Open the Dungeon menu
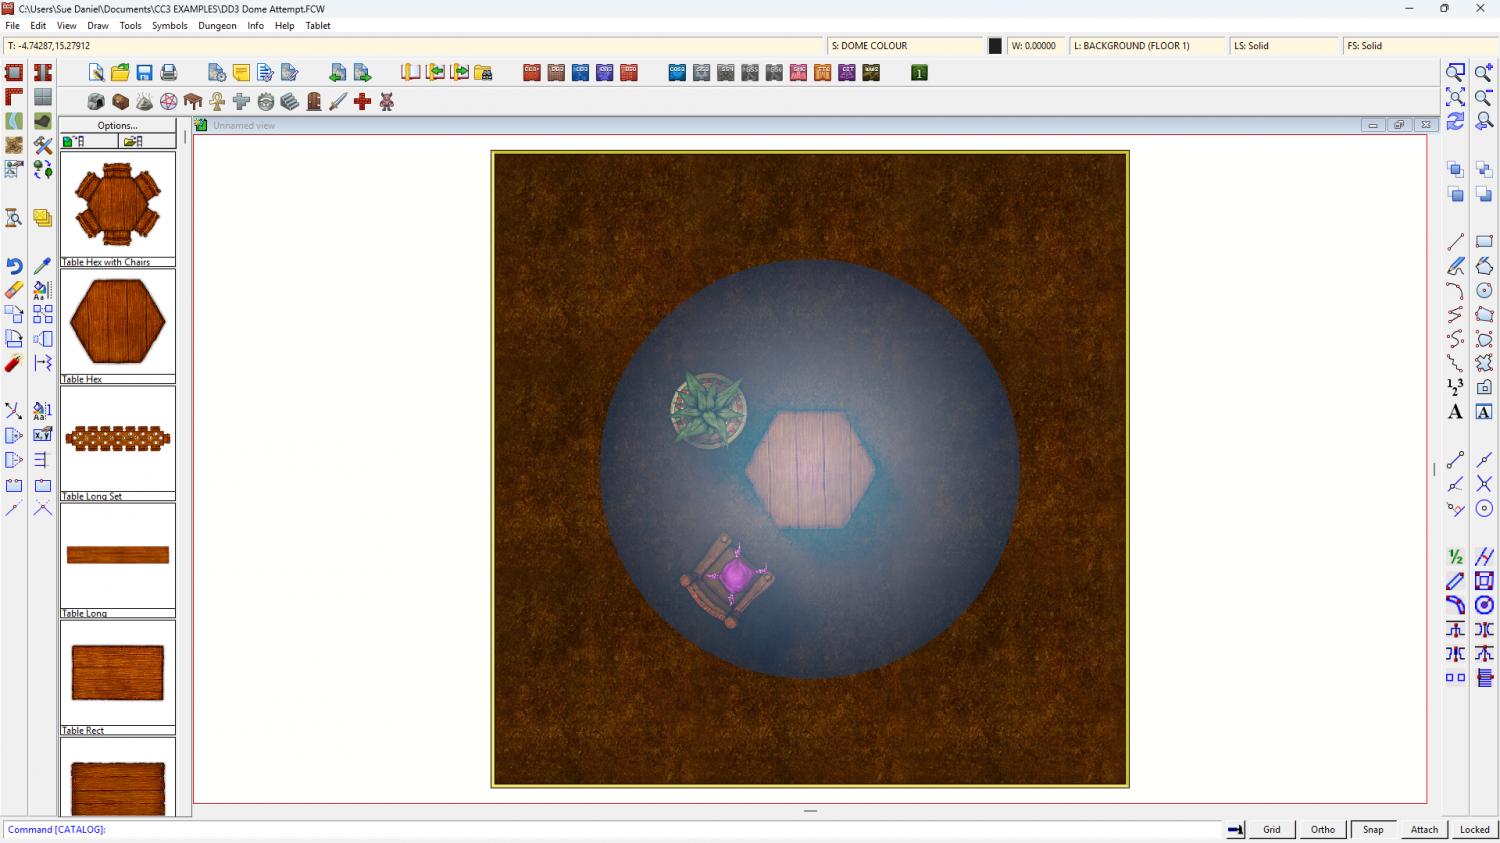This screenshot has height=843, width=1500. pos(217,26)
